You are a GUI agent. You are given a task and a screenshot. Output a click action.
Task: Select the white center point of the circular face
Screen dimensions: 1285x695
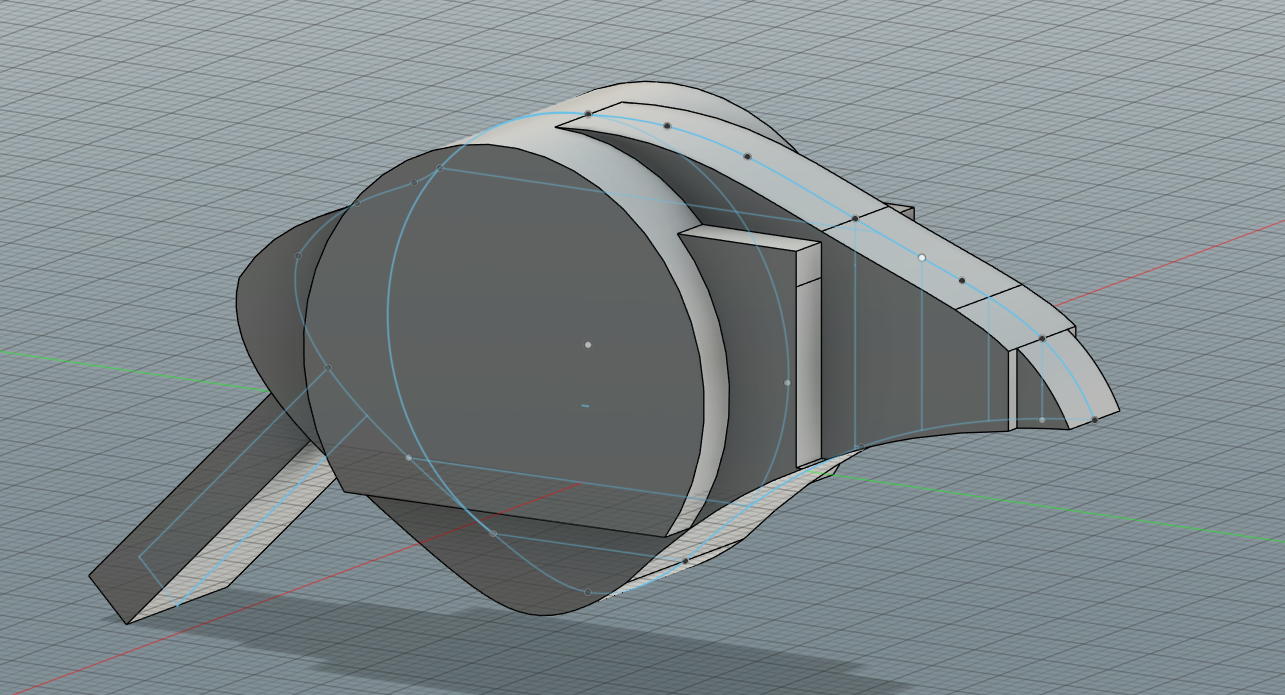point(588,345)
